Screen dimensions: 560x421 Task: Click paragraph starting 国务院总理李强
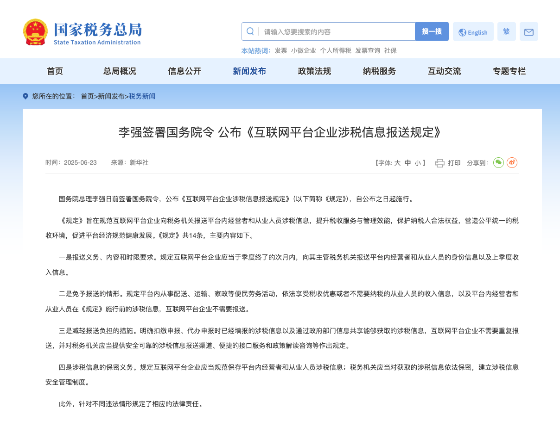[236, 199]
